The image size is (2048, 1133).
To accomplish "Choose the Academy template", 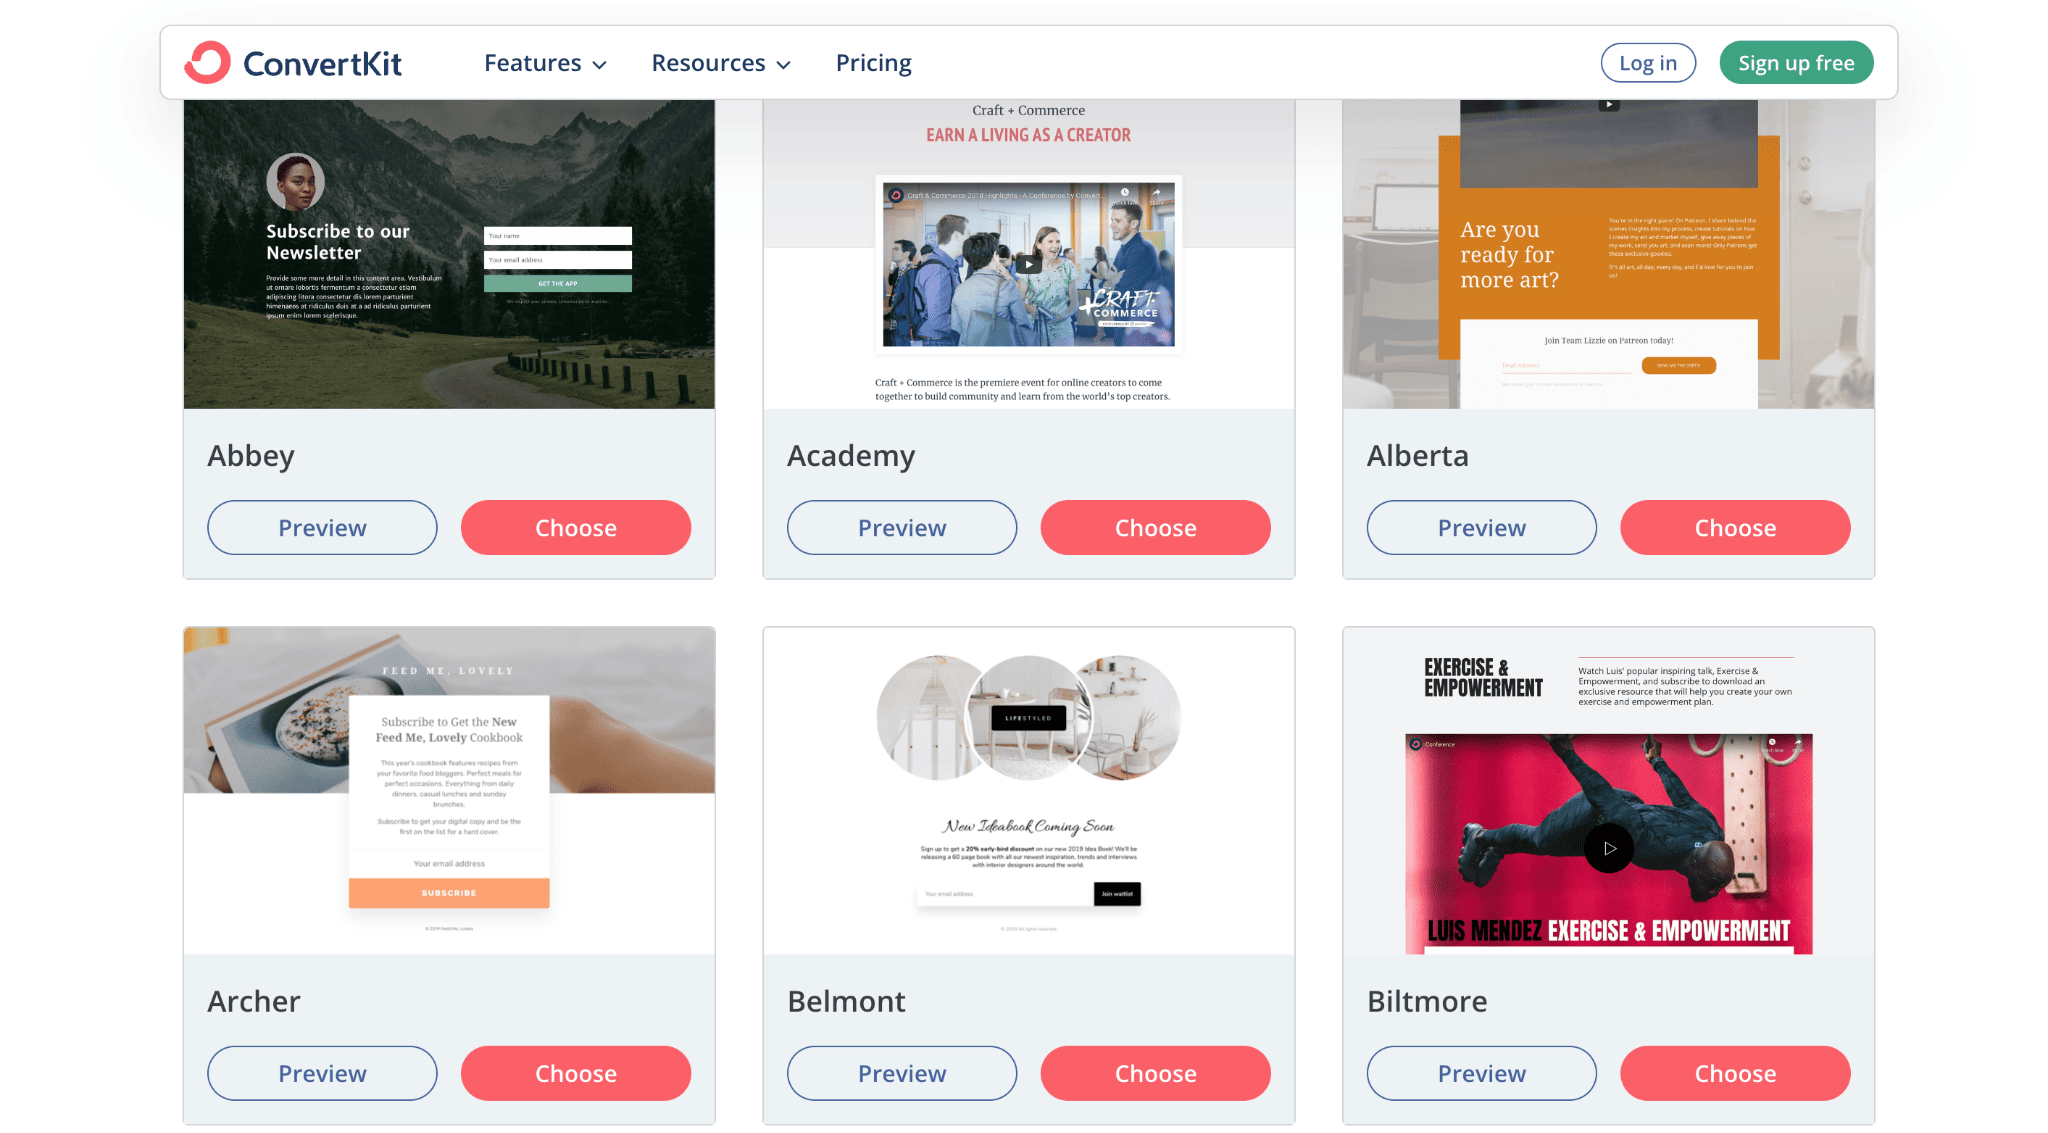I will 1155,526.
